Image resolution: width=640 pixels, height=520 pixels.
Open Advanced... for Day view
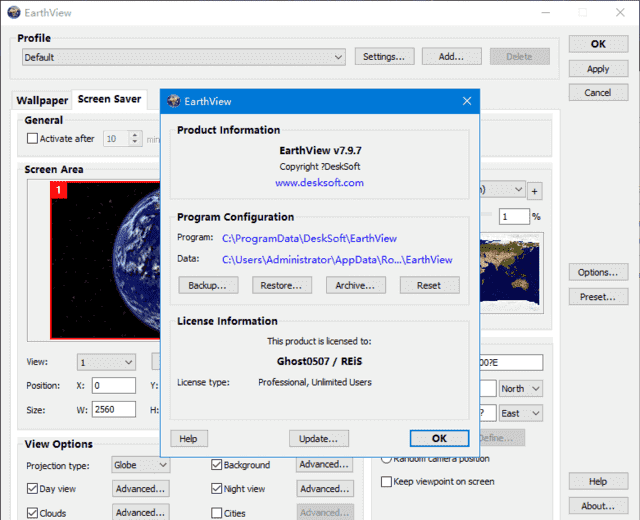tap(141, 489)
